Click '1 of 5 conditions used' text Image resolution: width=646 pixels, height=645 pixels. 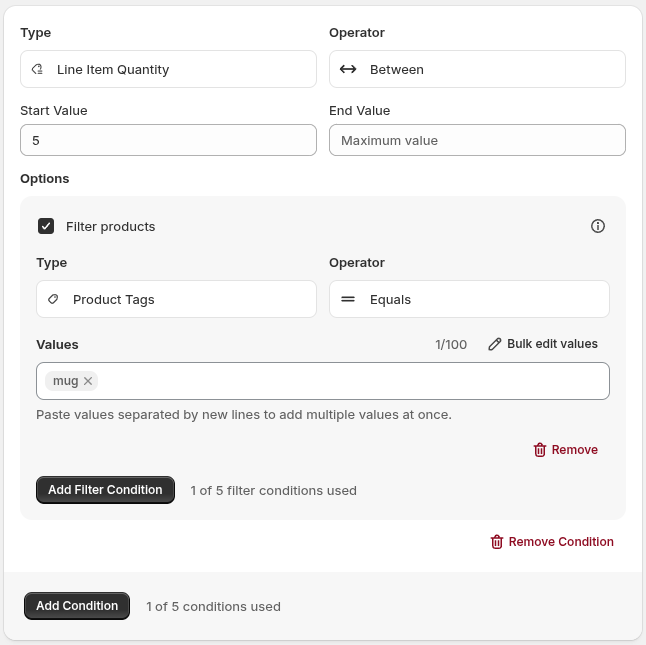pos(213,607)
